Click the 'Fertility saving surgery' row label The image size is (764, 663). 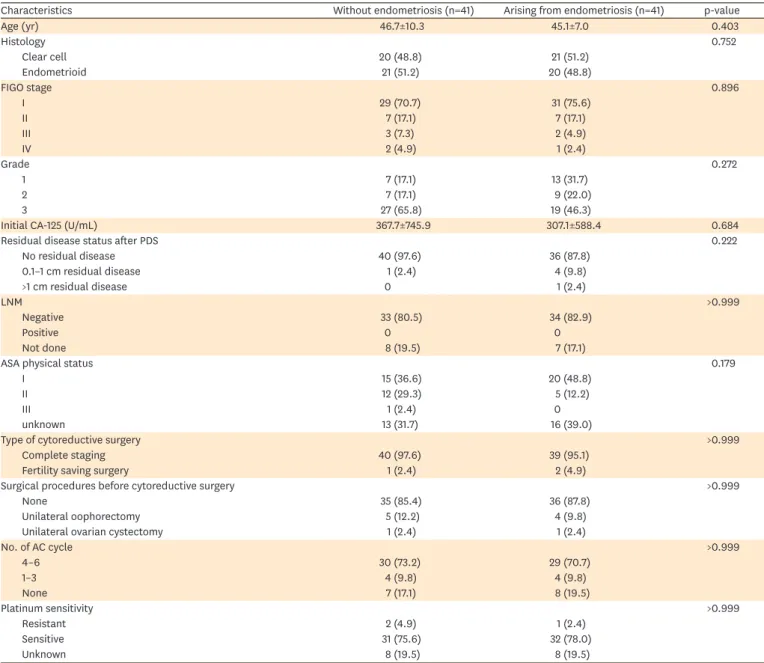75,471
